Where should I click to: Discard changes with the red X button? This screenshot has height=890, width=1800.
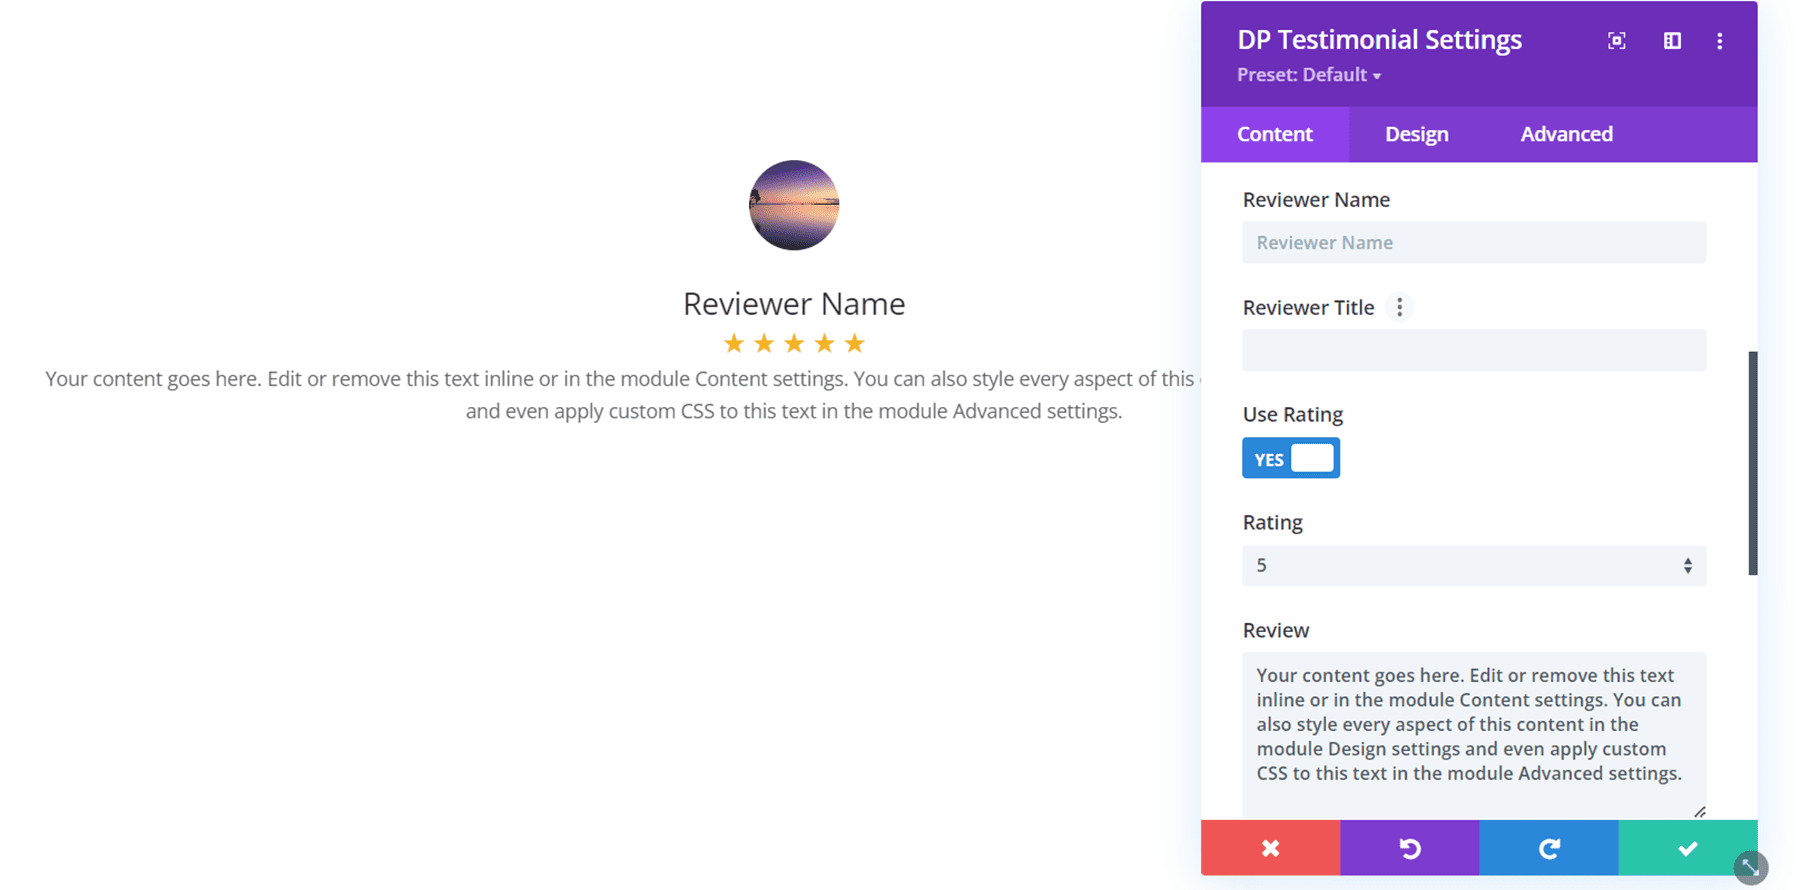1270,848
